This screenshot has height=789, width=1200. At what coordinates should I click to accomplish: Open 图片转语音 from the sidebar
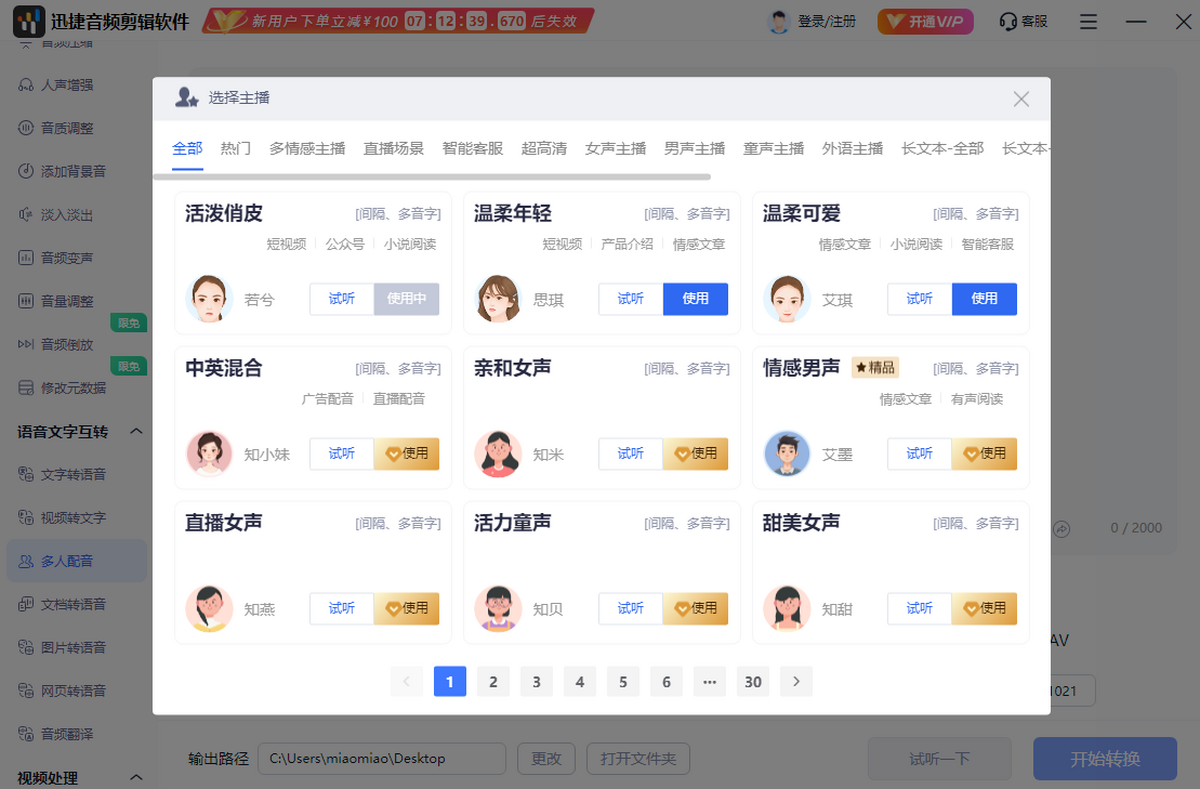tap(73, 647)
